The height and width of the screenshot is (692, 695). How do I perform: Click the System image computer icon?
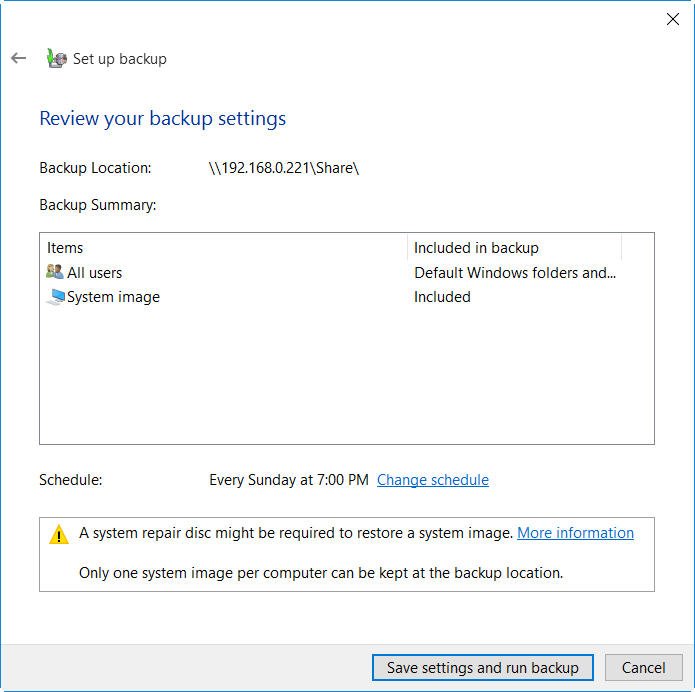(x=56, y=296)
